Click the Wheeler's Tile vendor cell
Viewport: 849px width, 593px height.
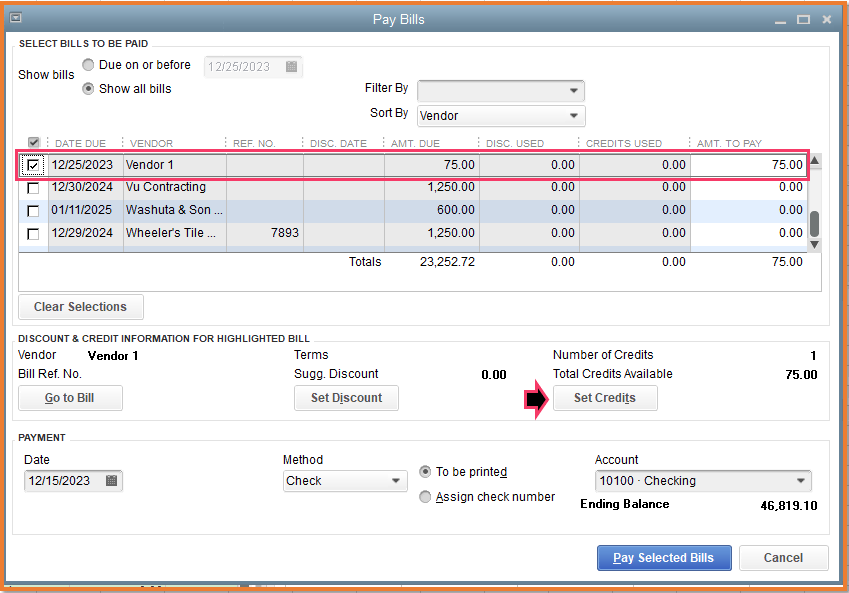(175, 233)
